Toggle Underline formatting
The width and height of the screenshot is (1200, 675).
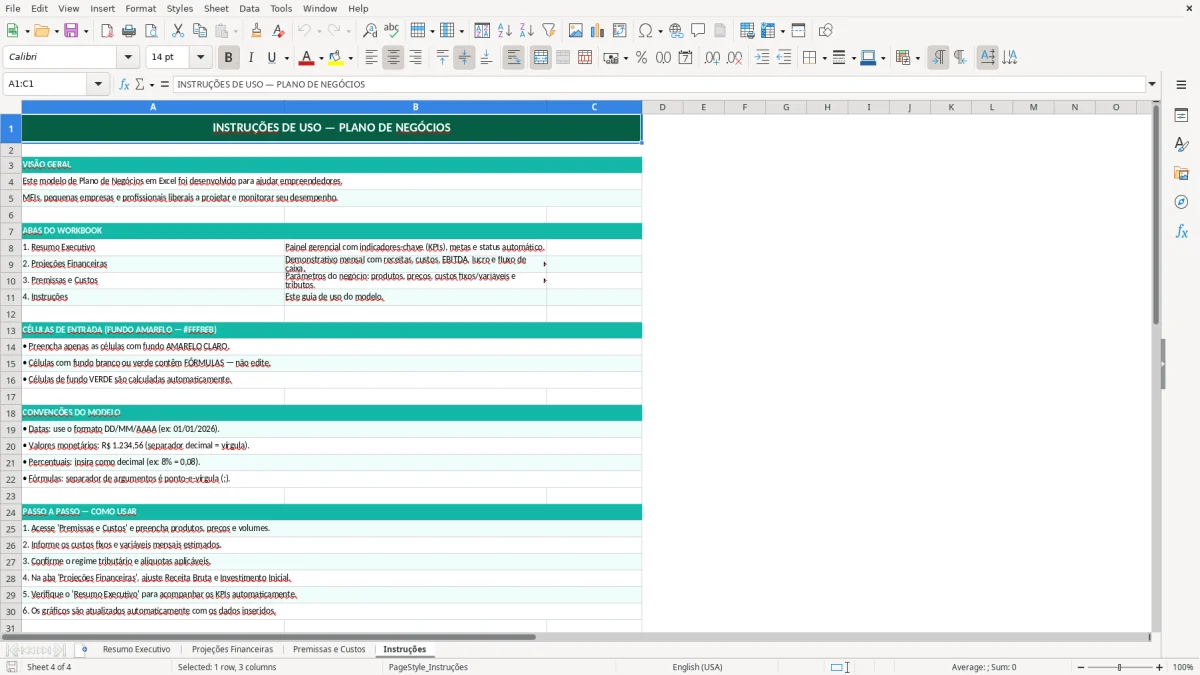271,58
